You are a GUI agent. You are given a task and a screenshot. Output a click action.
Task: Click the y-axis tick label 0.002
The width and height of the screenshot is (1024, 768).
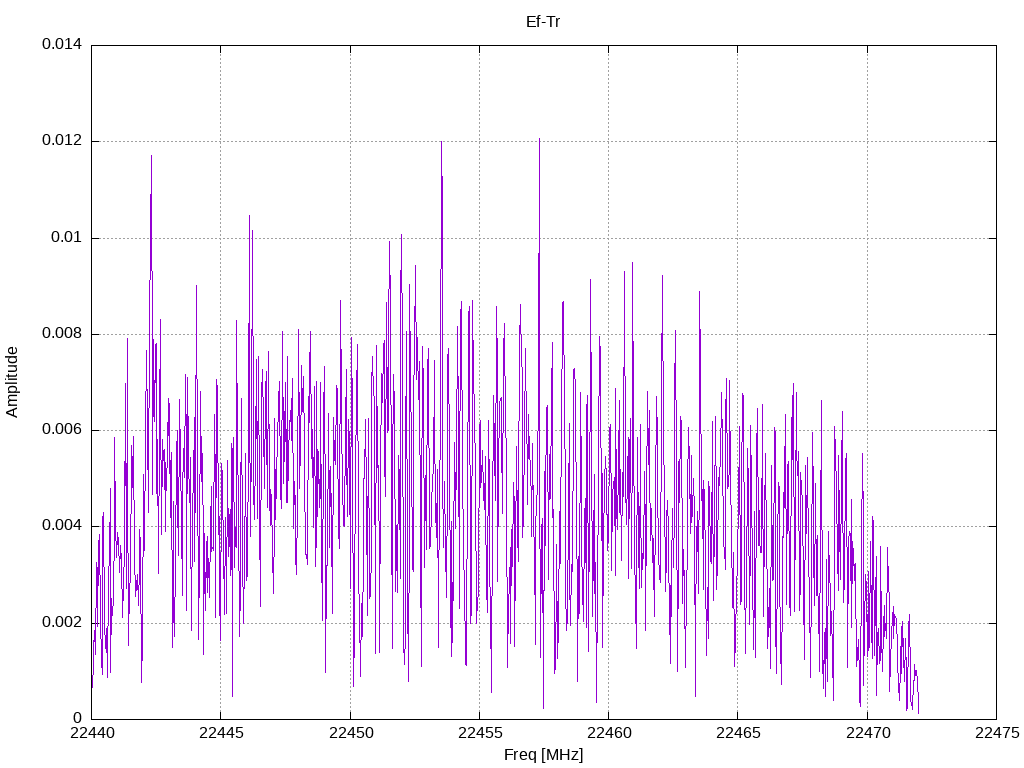click(x=62, y=622)
